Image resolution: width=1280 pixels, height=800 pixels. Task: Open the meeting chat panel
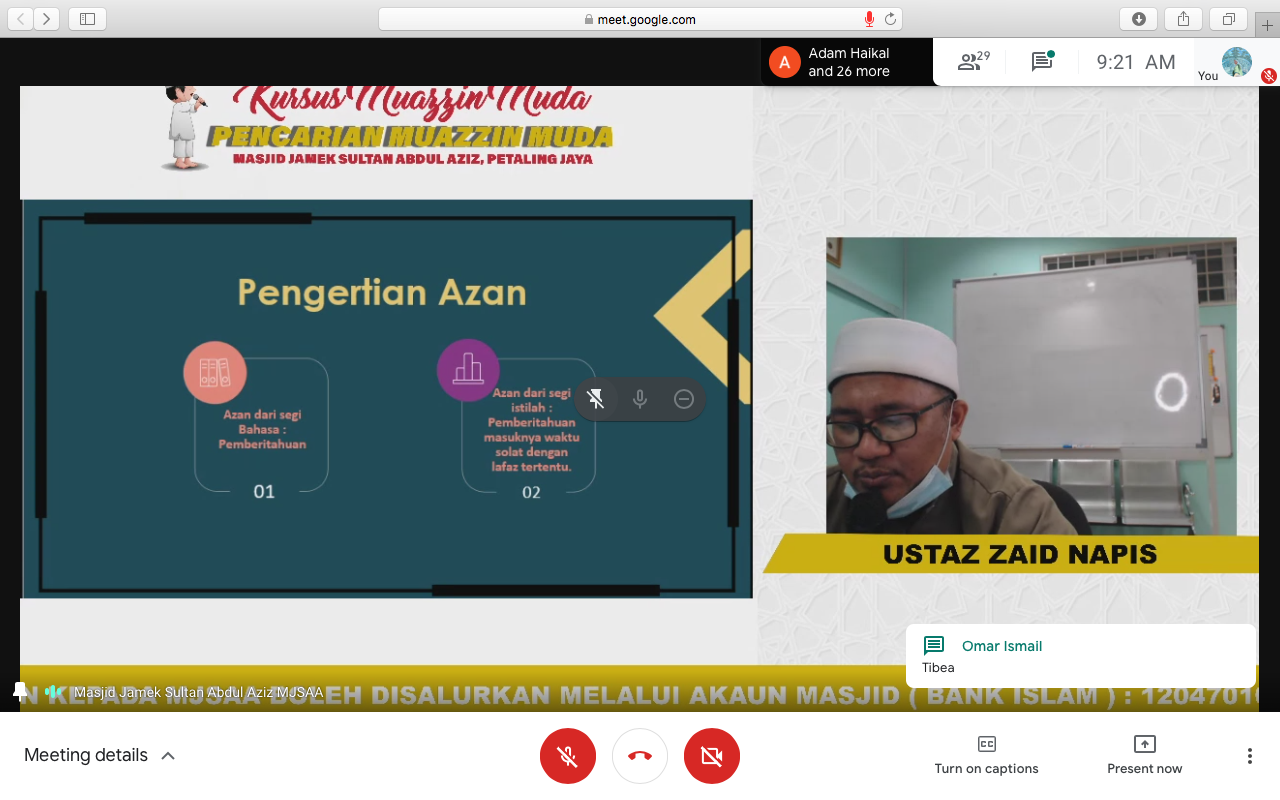coord(1042,62)
